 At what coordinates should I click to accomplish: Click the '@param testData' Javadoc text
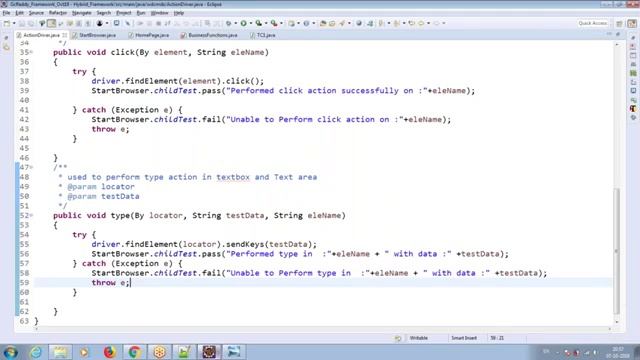click(103, 196)
